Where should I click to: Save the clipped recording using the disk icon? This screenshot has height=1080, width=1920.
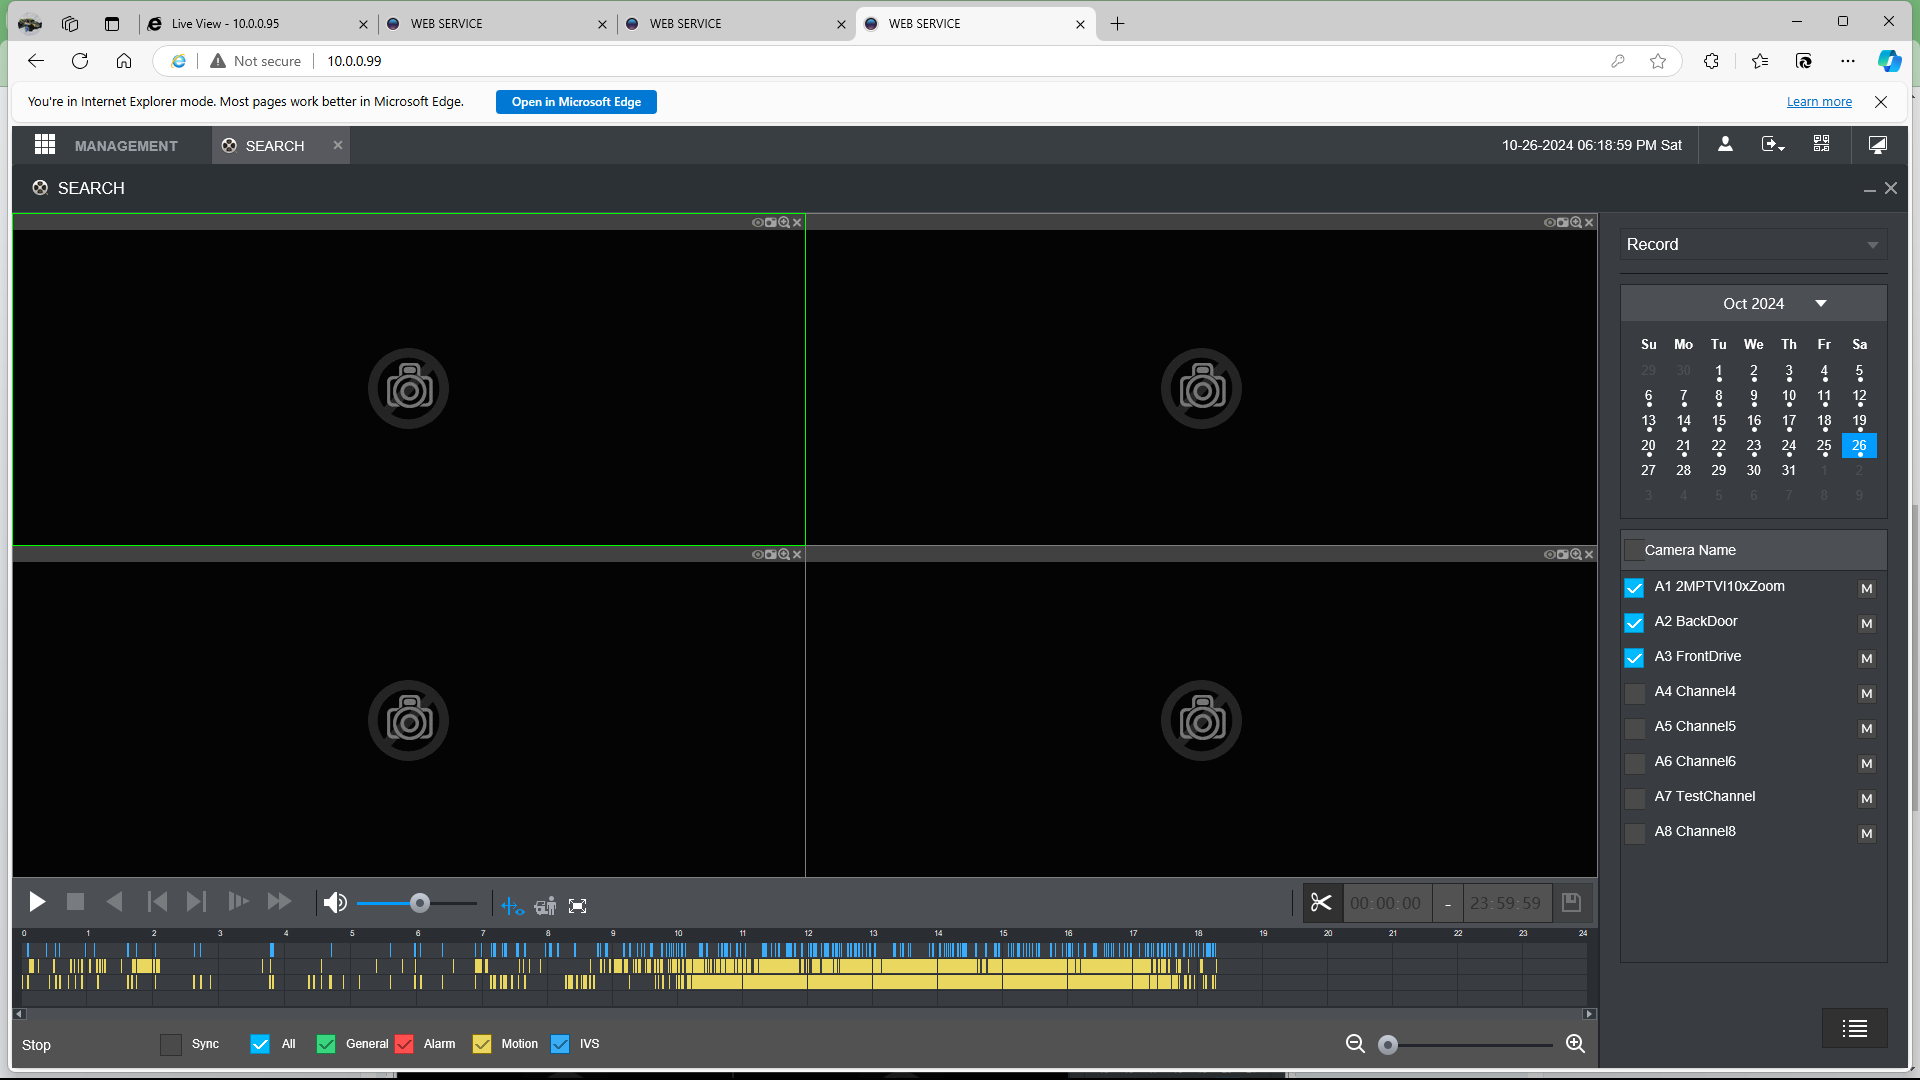click(x=1571, y=903)
